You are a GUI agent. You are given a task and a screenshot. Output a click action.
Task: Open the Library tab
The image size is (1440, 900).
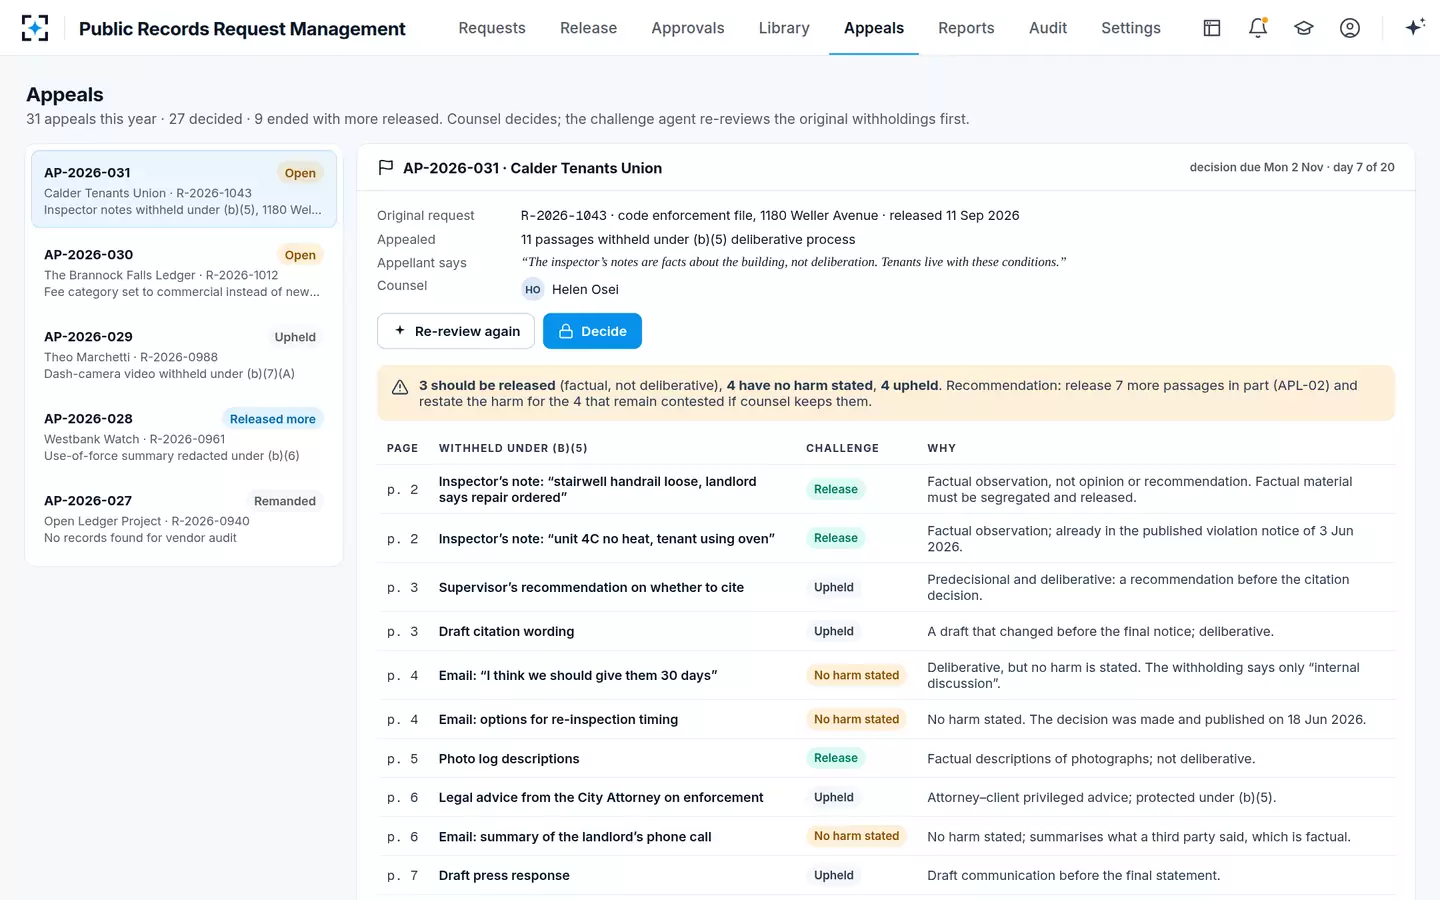click(784, 28)
